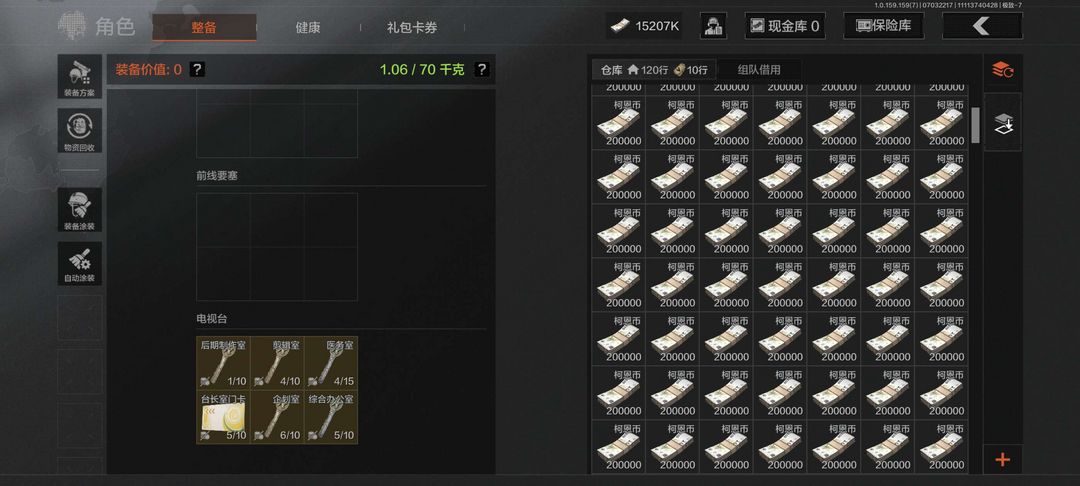Go back with the left arrow button
The width and height of the screenshot is (1080, 486).
982,26
